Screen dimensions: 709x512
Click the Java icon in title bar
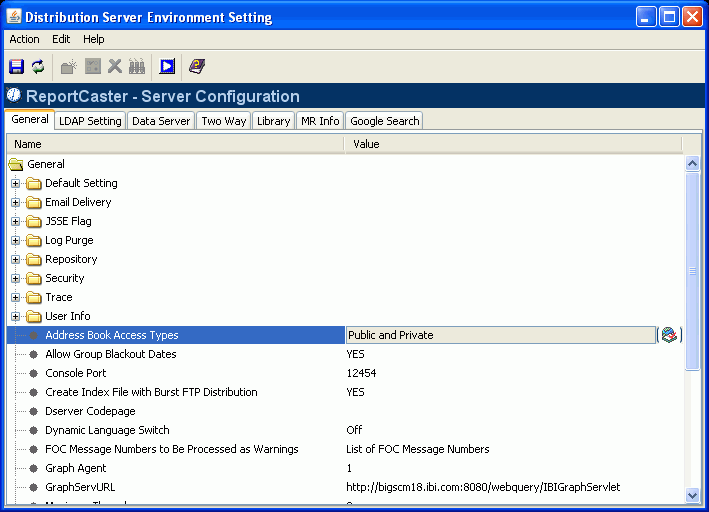(x=14, y=17)
